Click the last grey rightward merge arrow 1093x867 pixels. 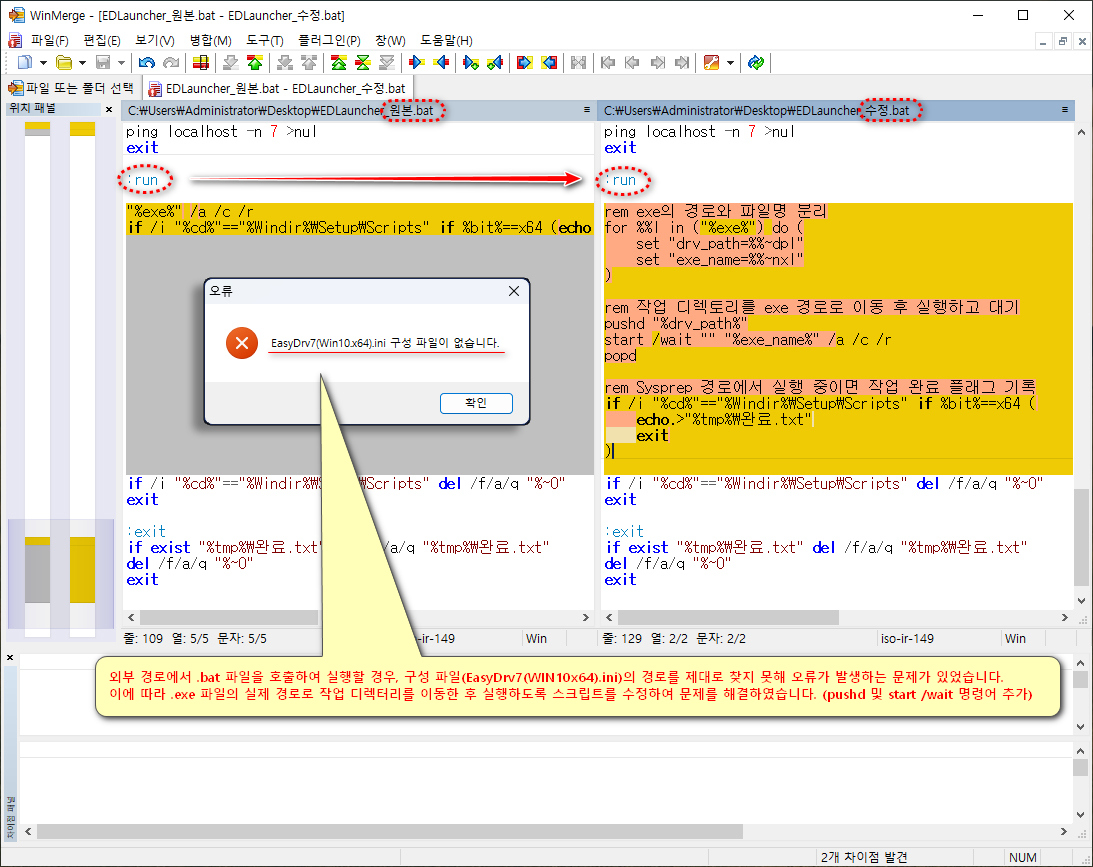pyautogui.click(x=682, y=63)
